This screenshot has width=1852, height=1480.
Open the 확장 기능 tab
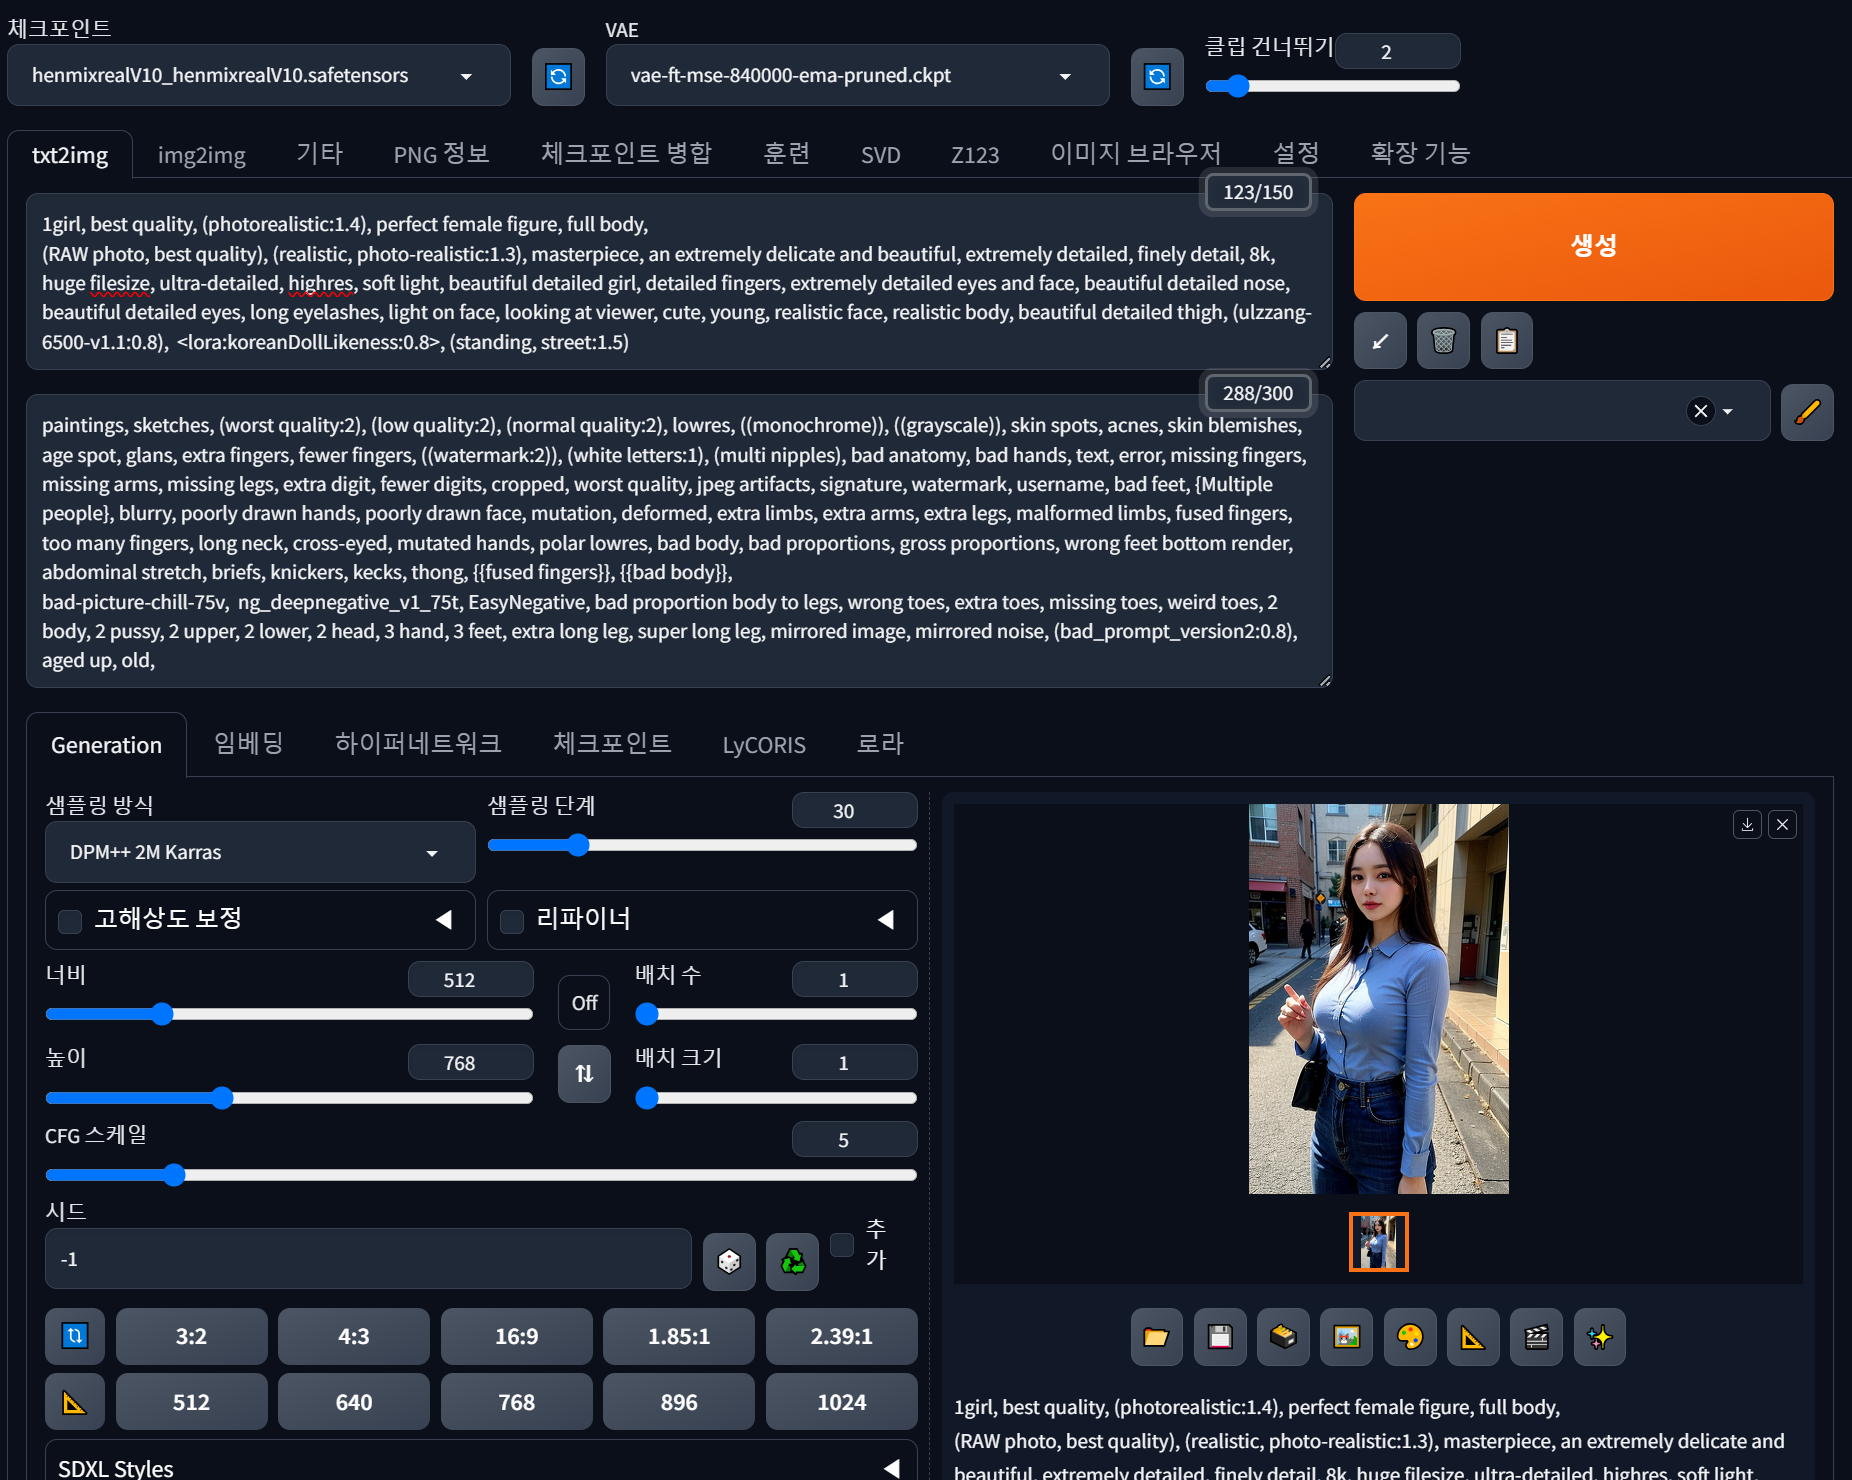(1420, 153)
